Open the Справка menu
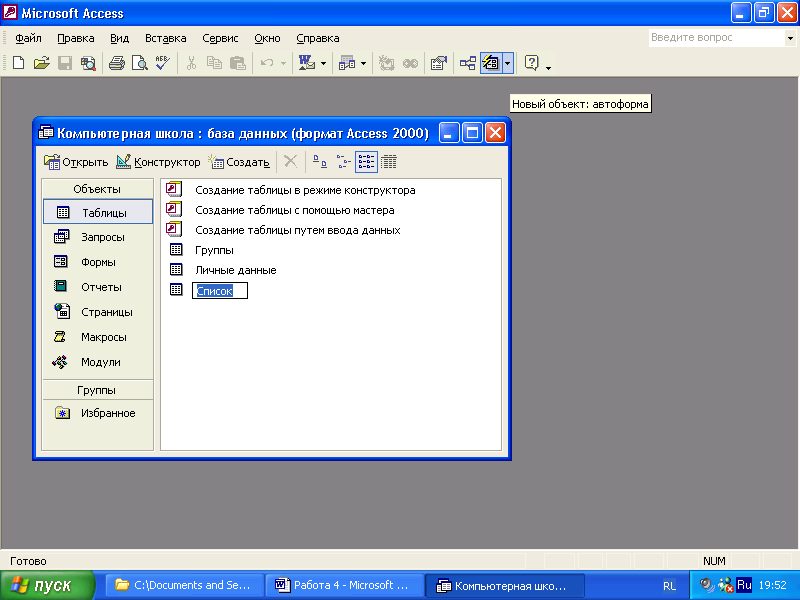 pyautogui.click(x=317, y=38)
